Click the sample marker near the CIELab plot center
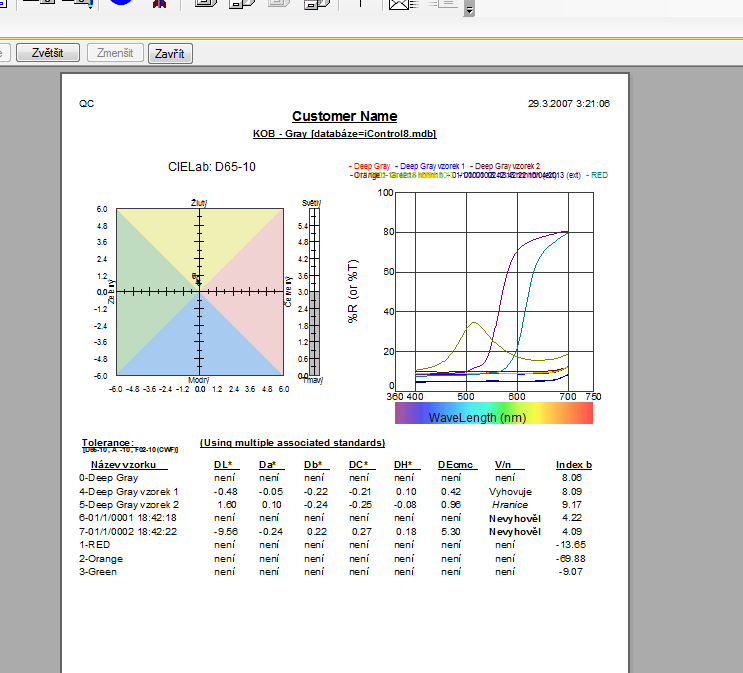 coord(197,280)
